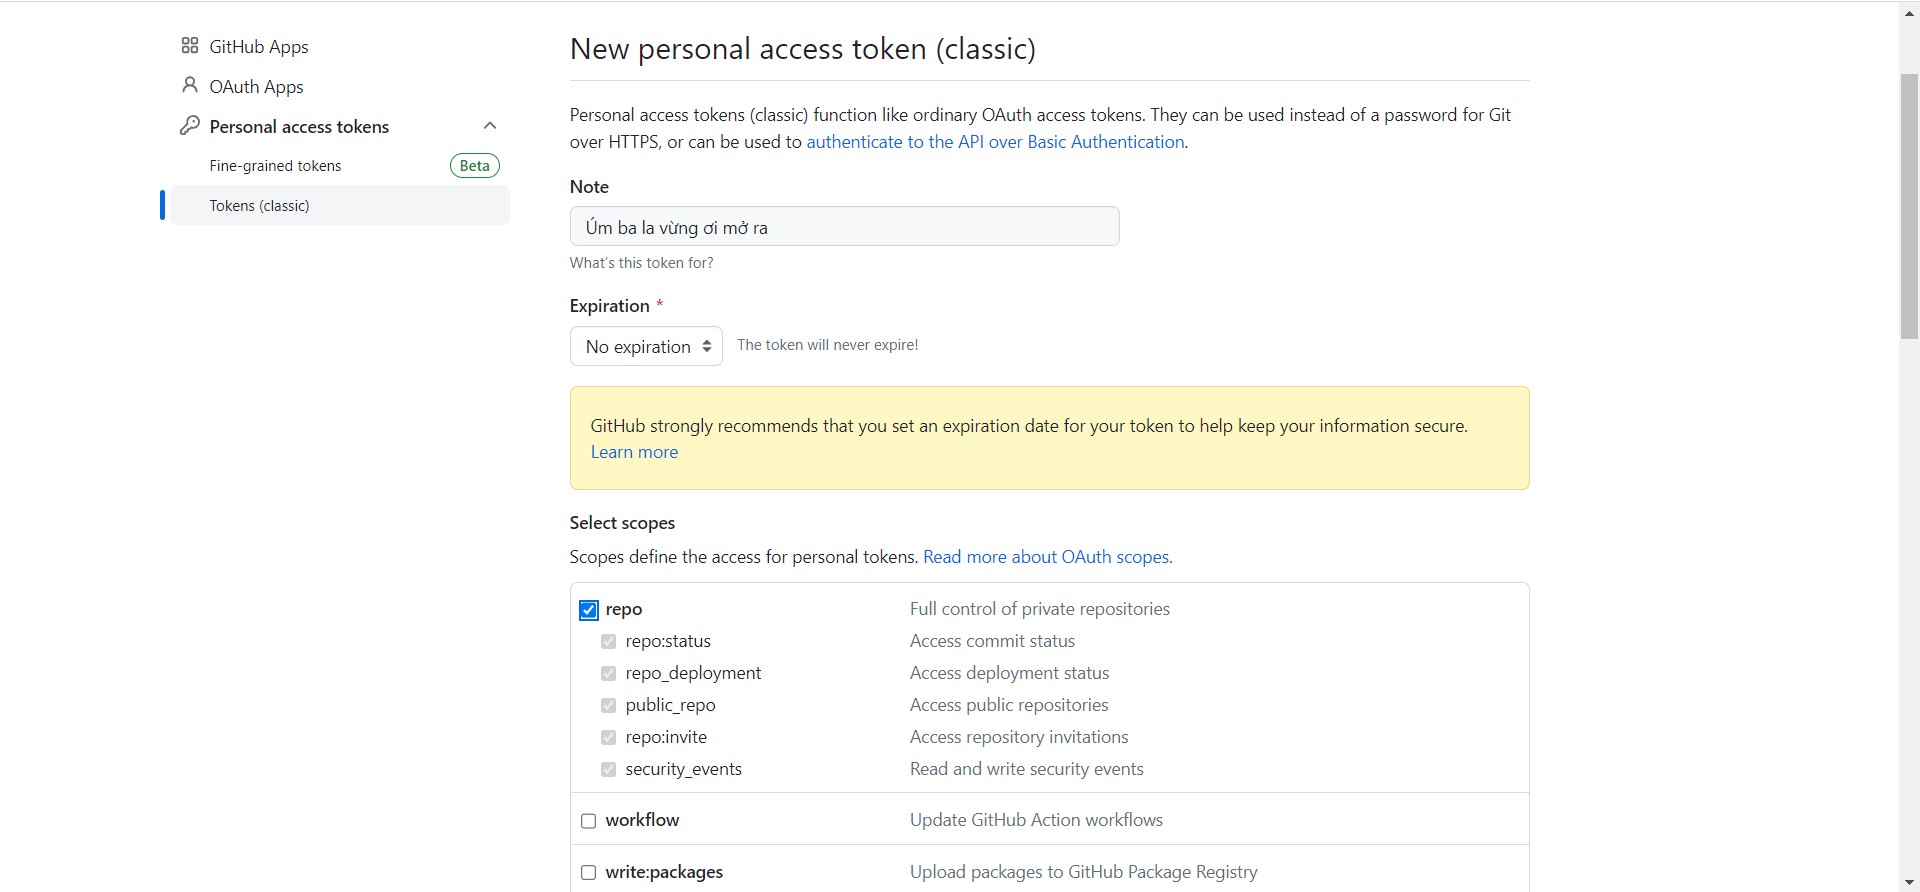
Task: Collapse the Personal access tokens section
Action: (490, 126)
